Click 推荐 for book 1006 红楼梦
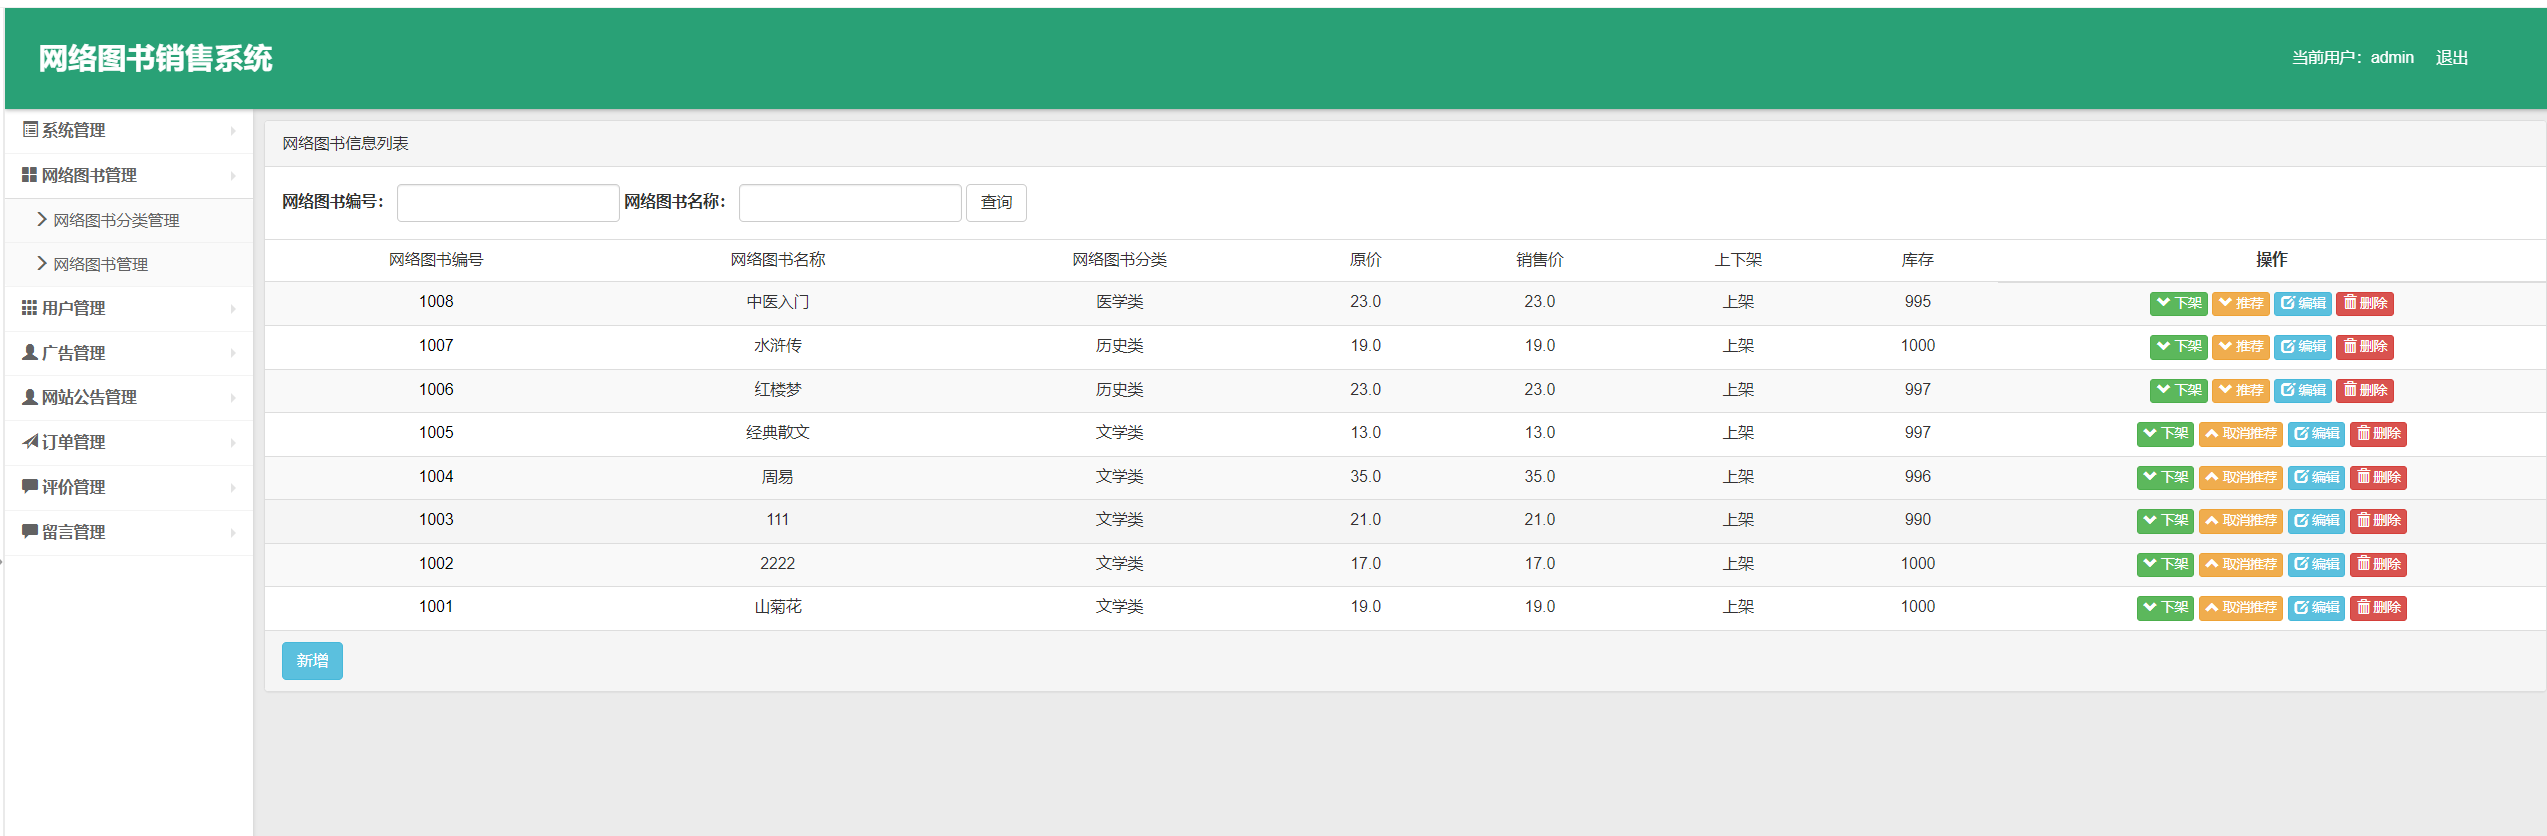The height and width of the screenshot is (836, 2547). [2240, 390]
